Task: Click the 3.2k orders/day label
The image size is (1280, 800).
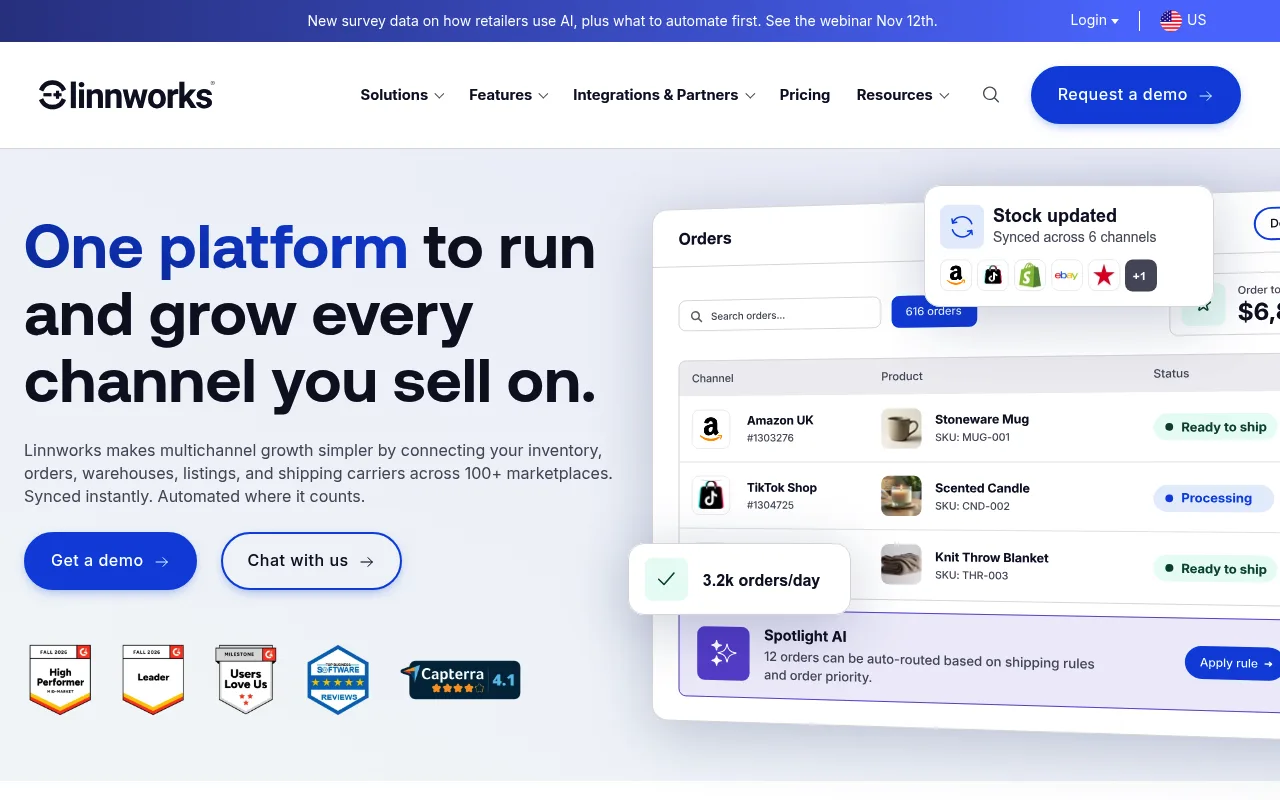Action: click(x=761, y=580)
